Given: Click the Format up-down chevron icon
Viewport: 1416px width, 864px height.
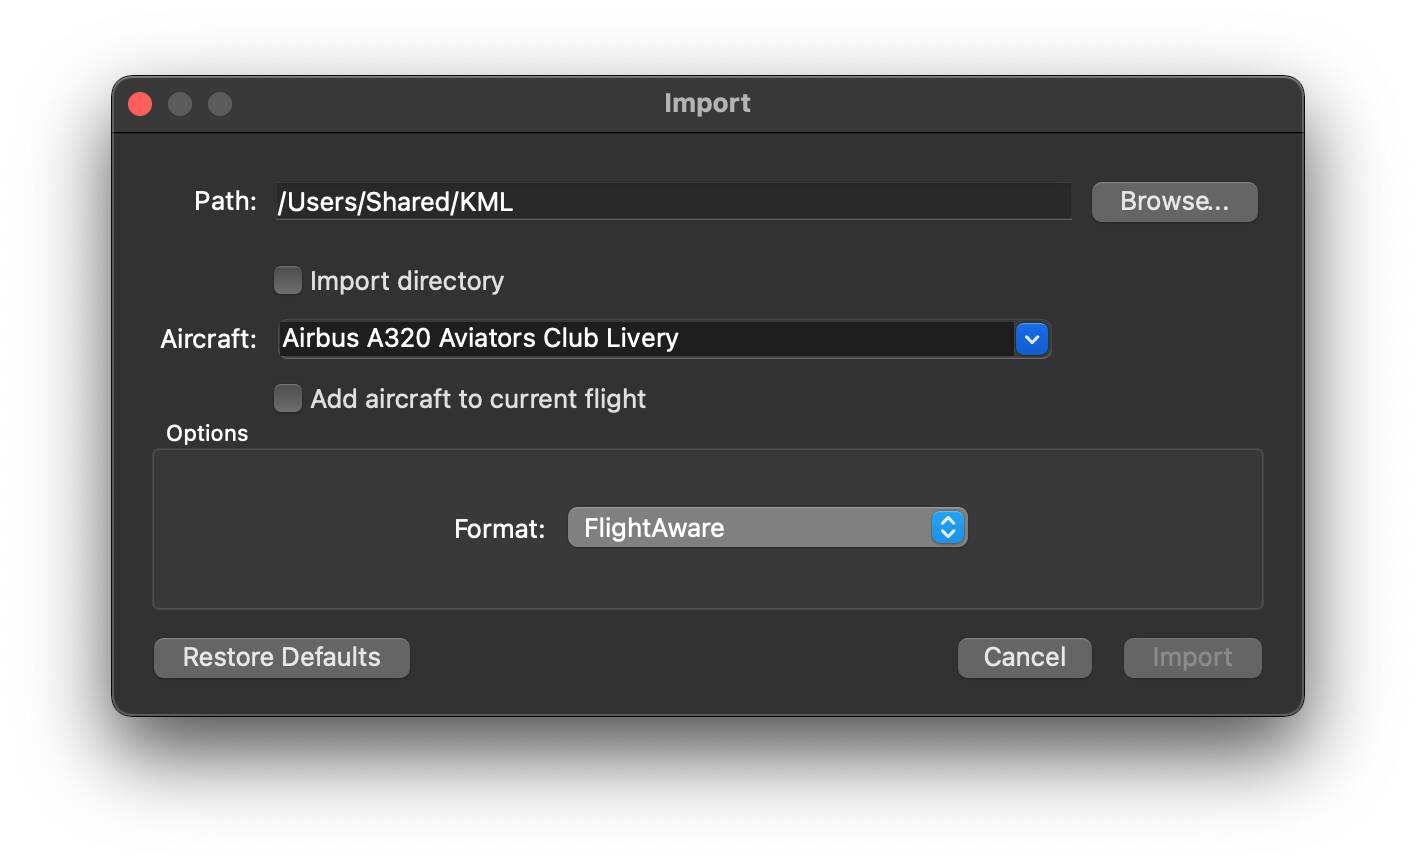Looking at the screenshot, I should tap(947, 527).
